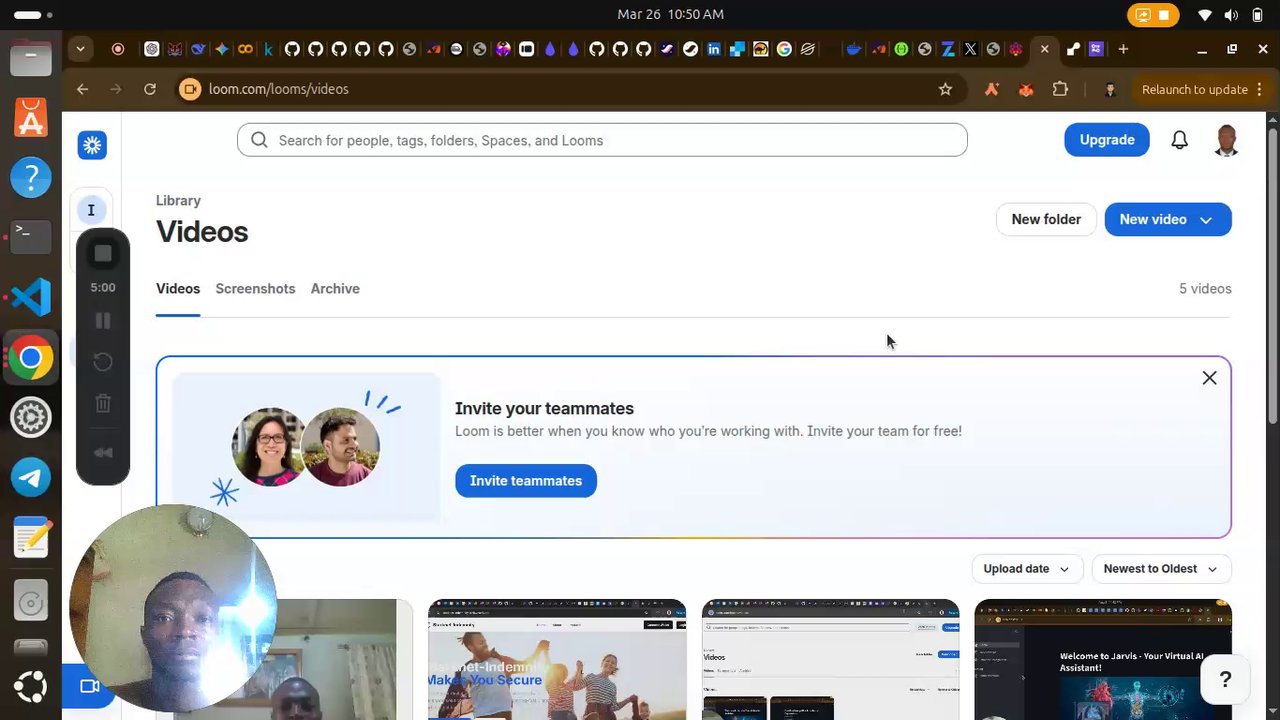Click the circular webcam preview bubble
The width and height of the screenshot is (1280, 720).
[173, 608]
